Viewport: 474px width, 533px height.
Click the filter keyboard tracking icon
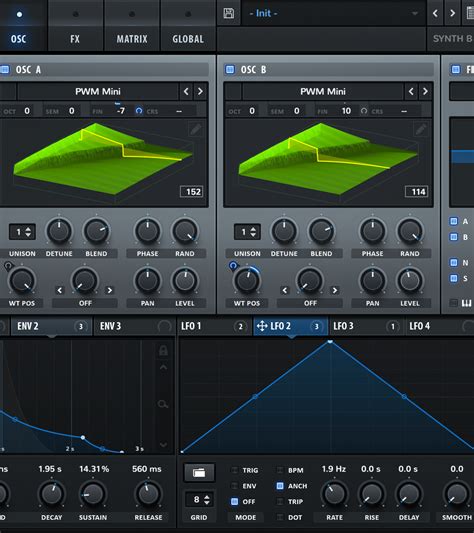pyautogui.click(x=466, y=303)
